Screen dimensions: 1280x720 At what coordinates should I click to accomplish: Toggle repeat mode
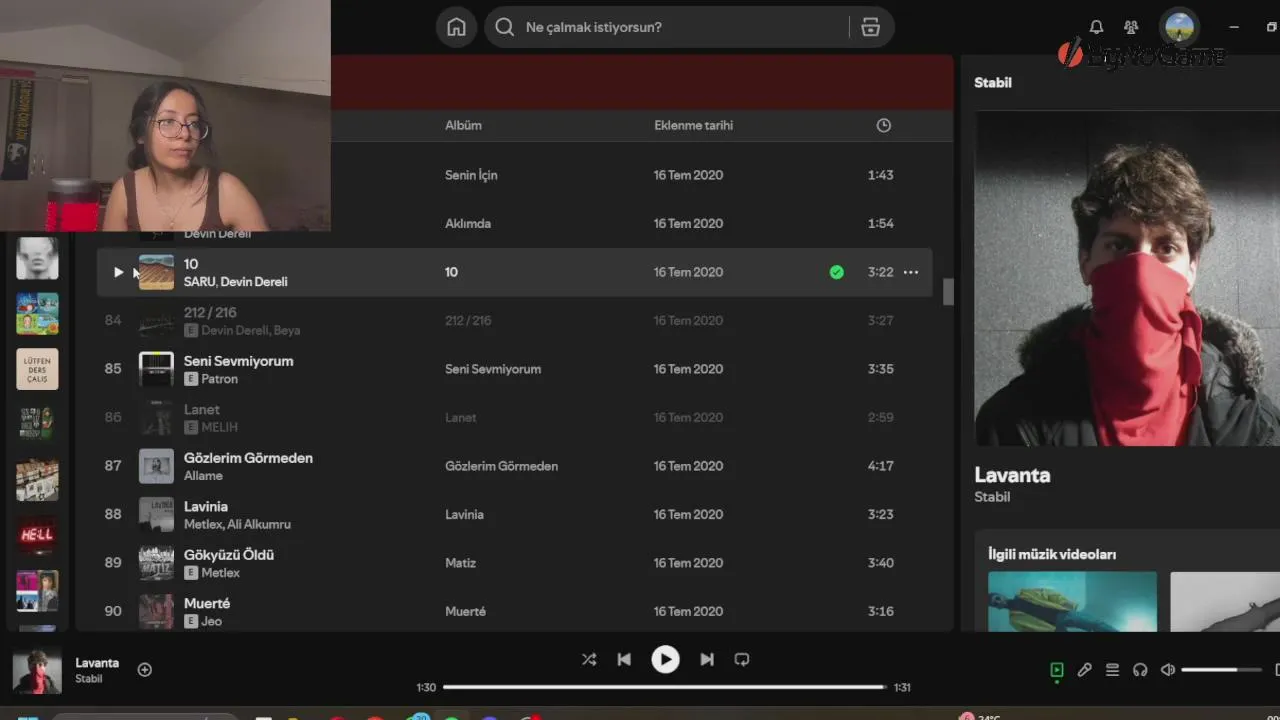point(742,659)
